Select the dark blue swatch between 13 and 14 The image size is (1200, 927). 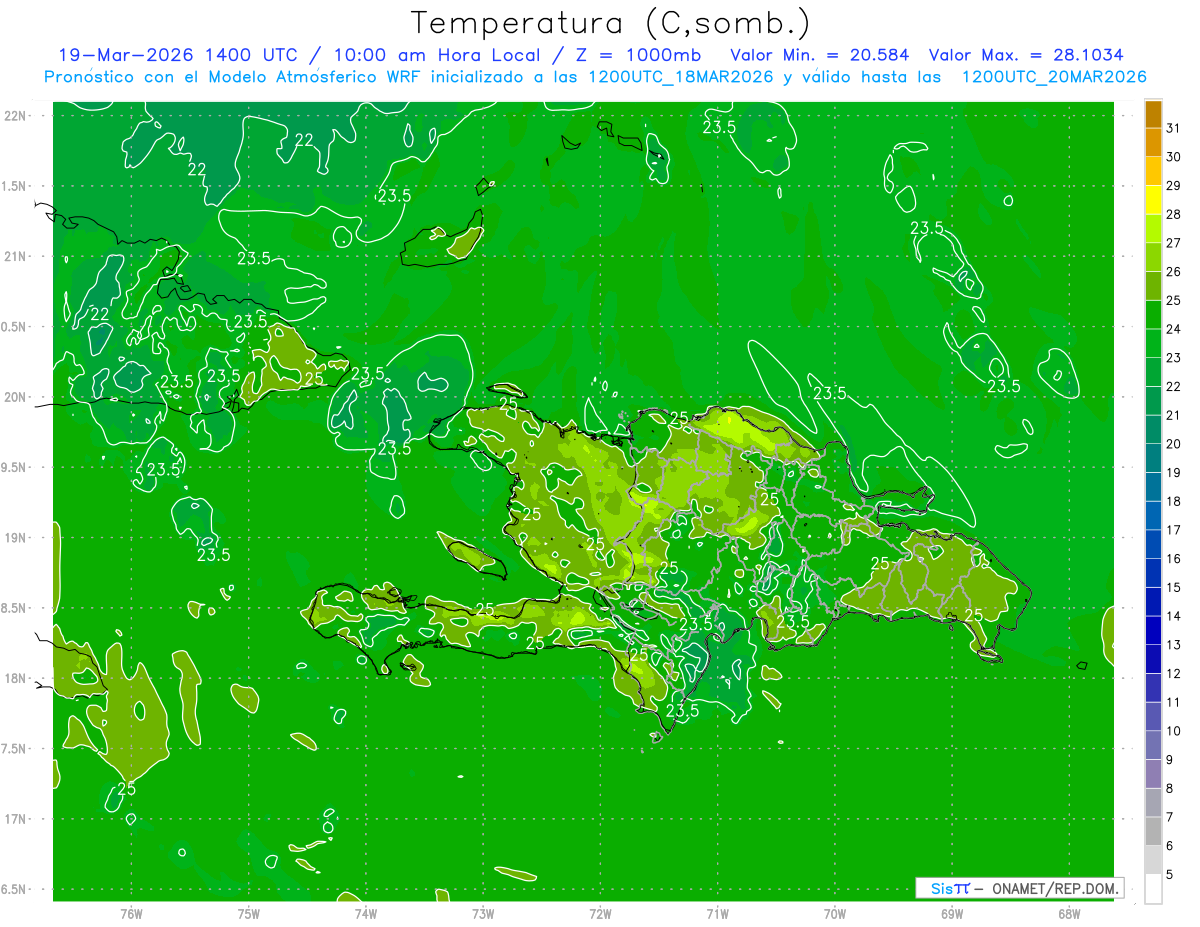pos(1153,630)
